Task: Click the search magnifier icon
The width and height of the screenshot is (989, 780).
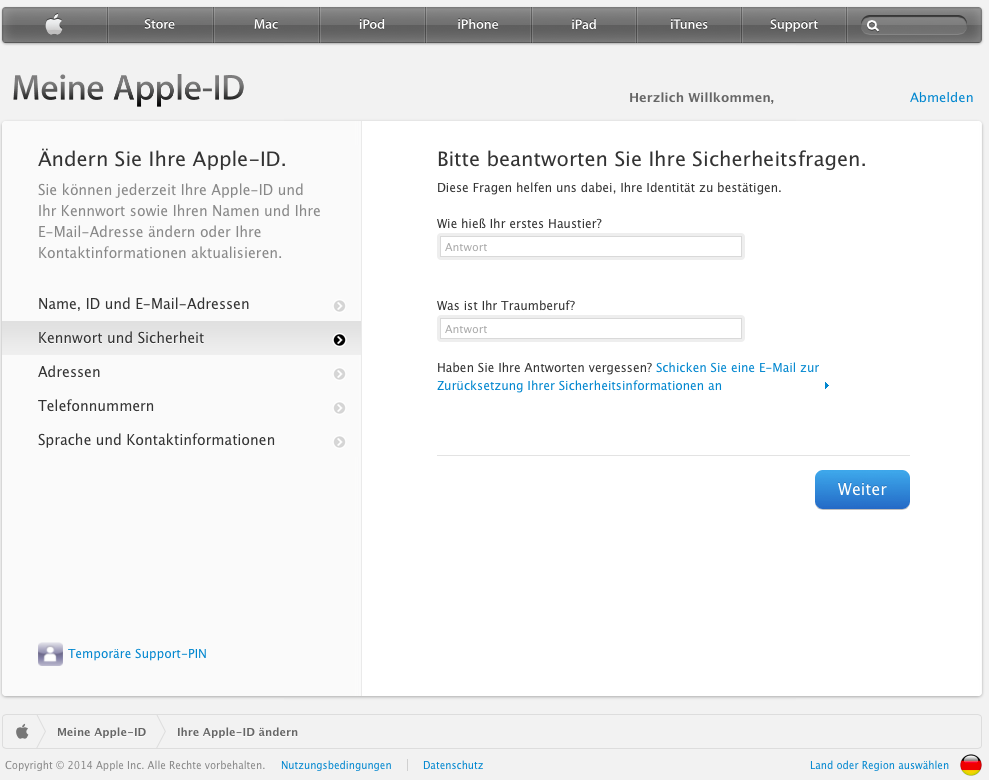Action: click(x=873, y=25)
